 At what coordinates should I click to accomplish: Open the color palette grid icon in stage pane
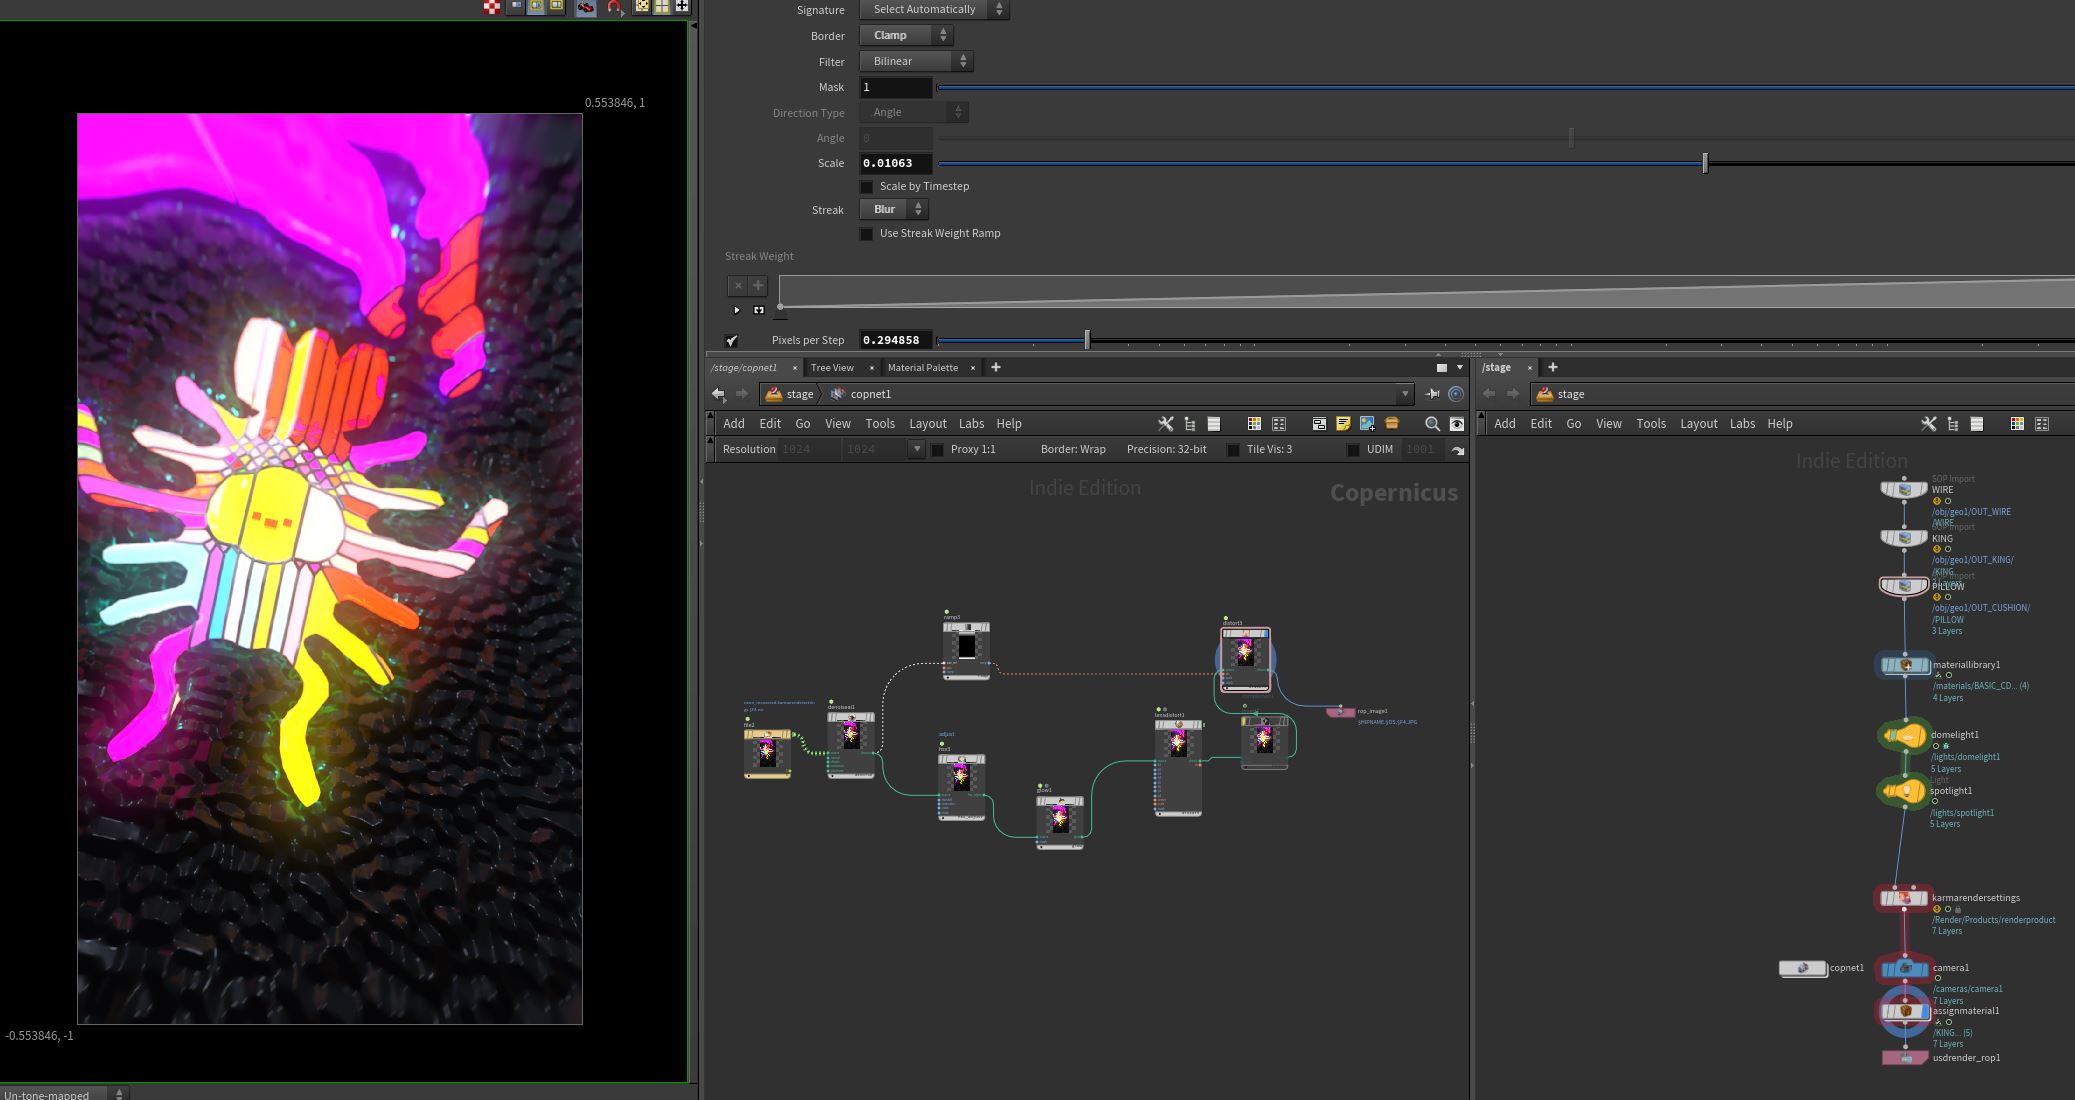[2017, 424]
